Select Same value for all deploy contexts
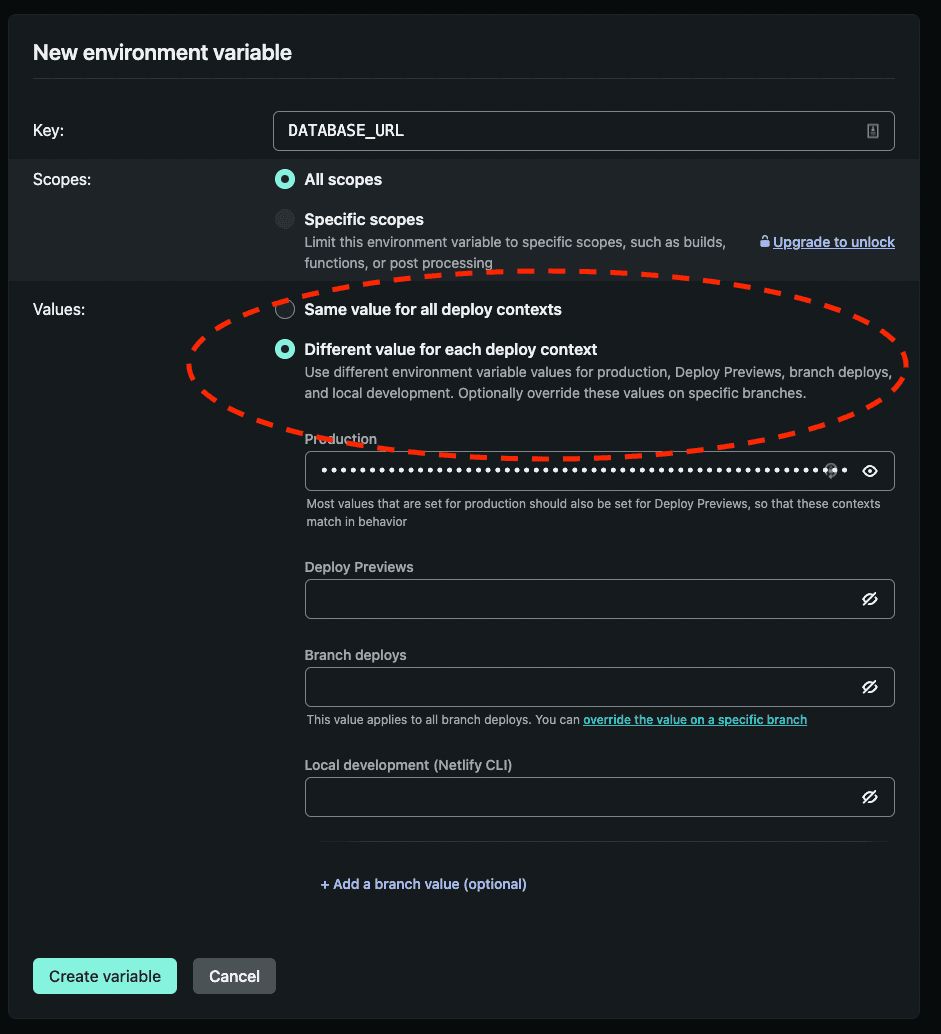Screen dimensions: 941x1034 [x=285, y=310]
